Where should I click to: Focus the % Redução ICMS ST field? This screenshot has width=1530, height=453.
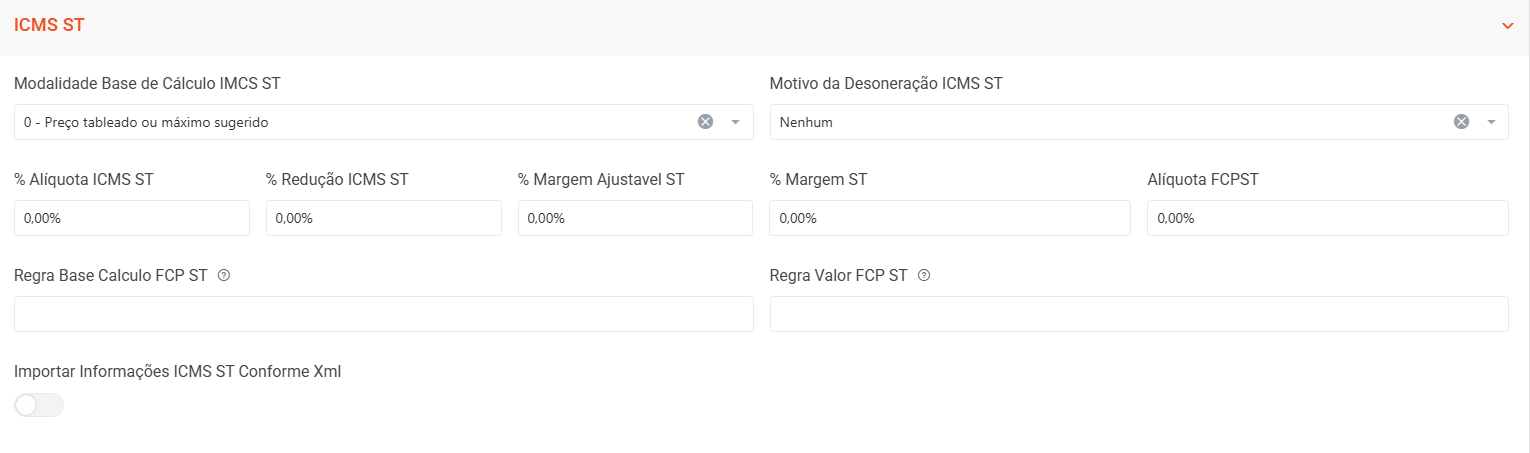(x=383, y=218)
